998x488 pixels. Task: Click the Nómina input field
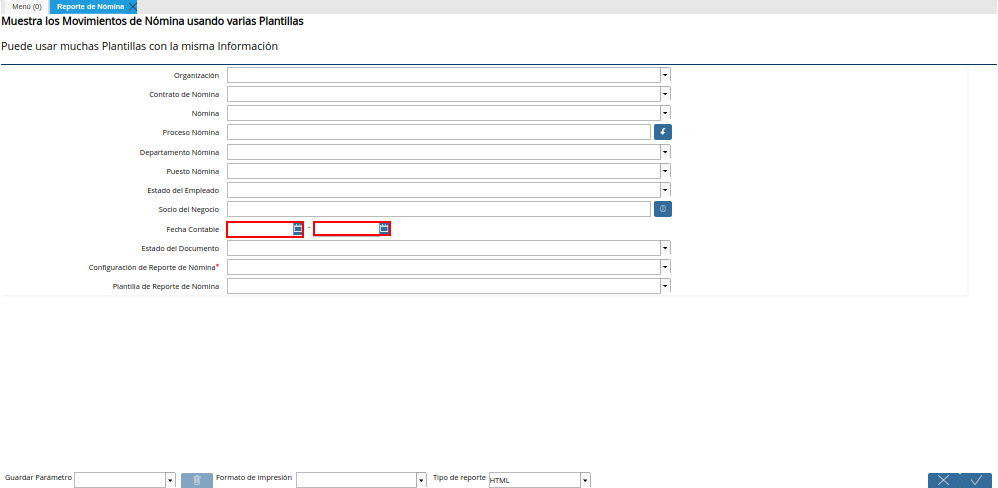444,113
